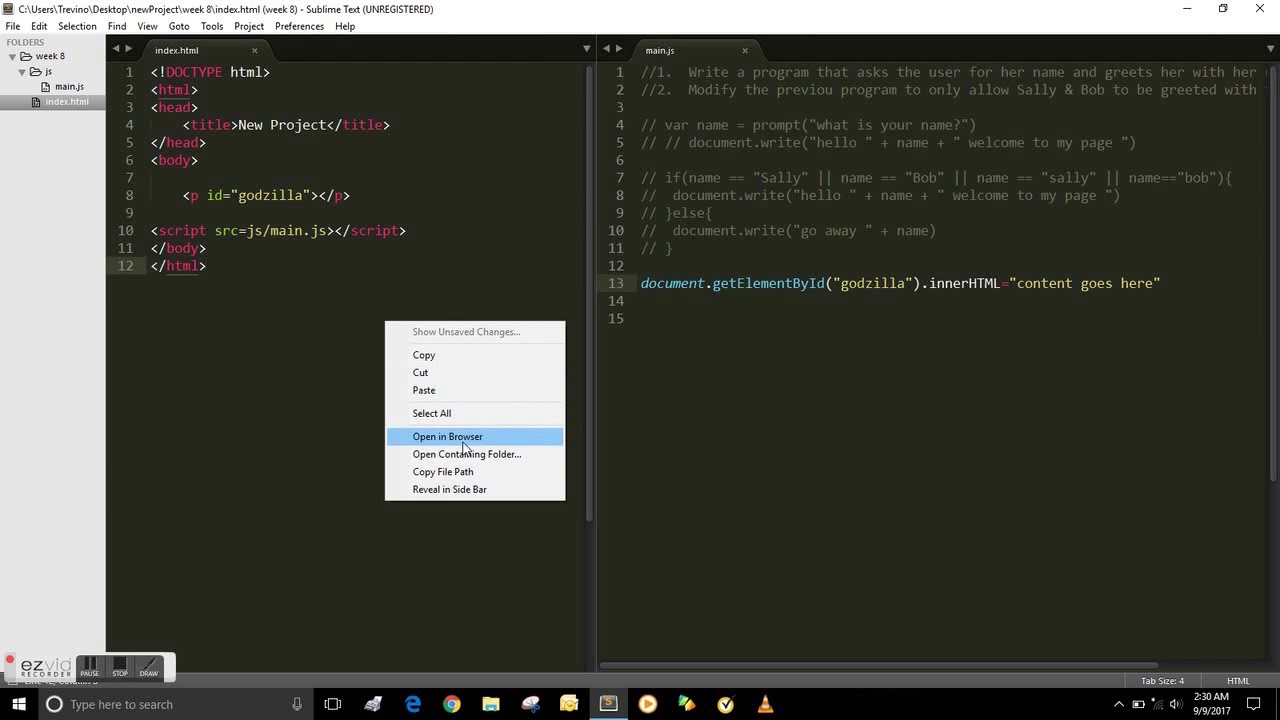Stop the Ezvid recording
The image size is (1280, 720).
click(119, 667)
